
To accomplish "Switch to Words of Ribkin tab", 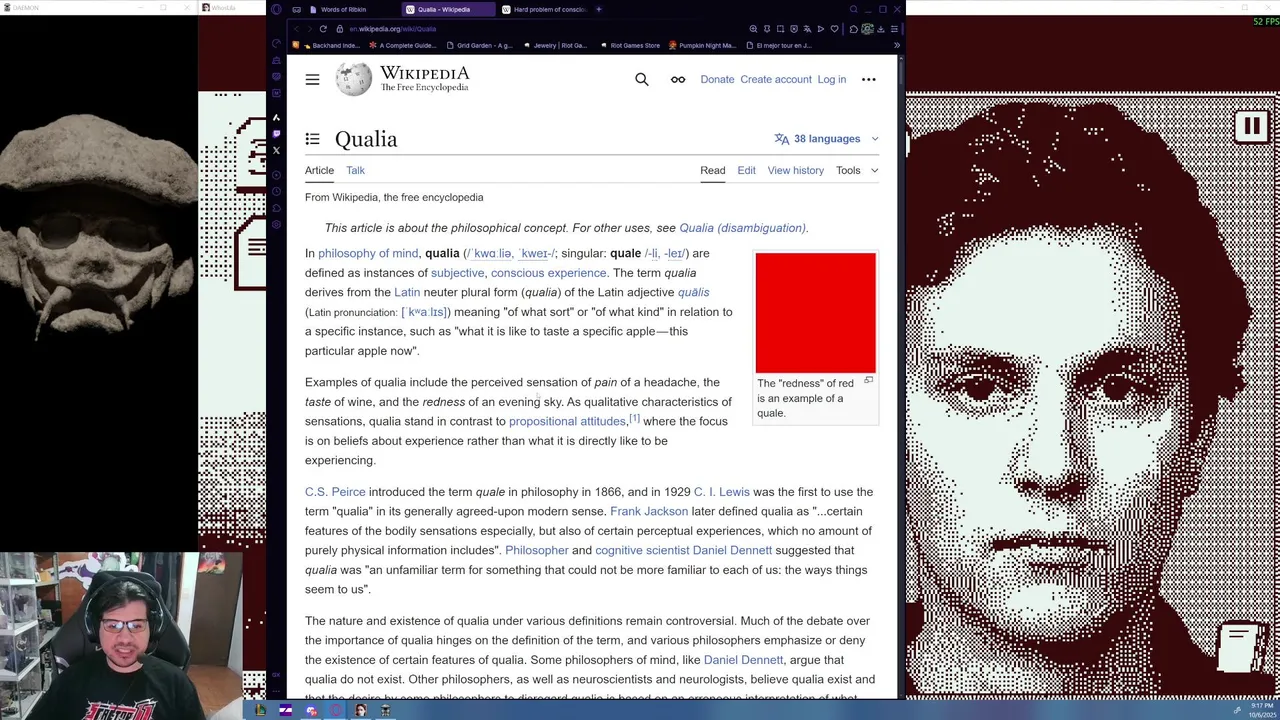I will [343, 9].
